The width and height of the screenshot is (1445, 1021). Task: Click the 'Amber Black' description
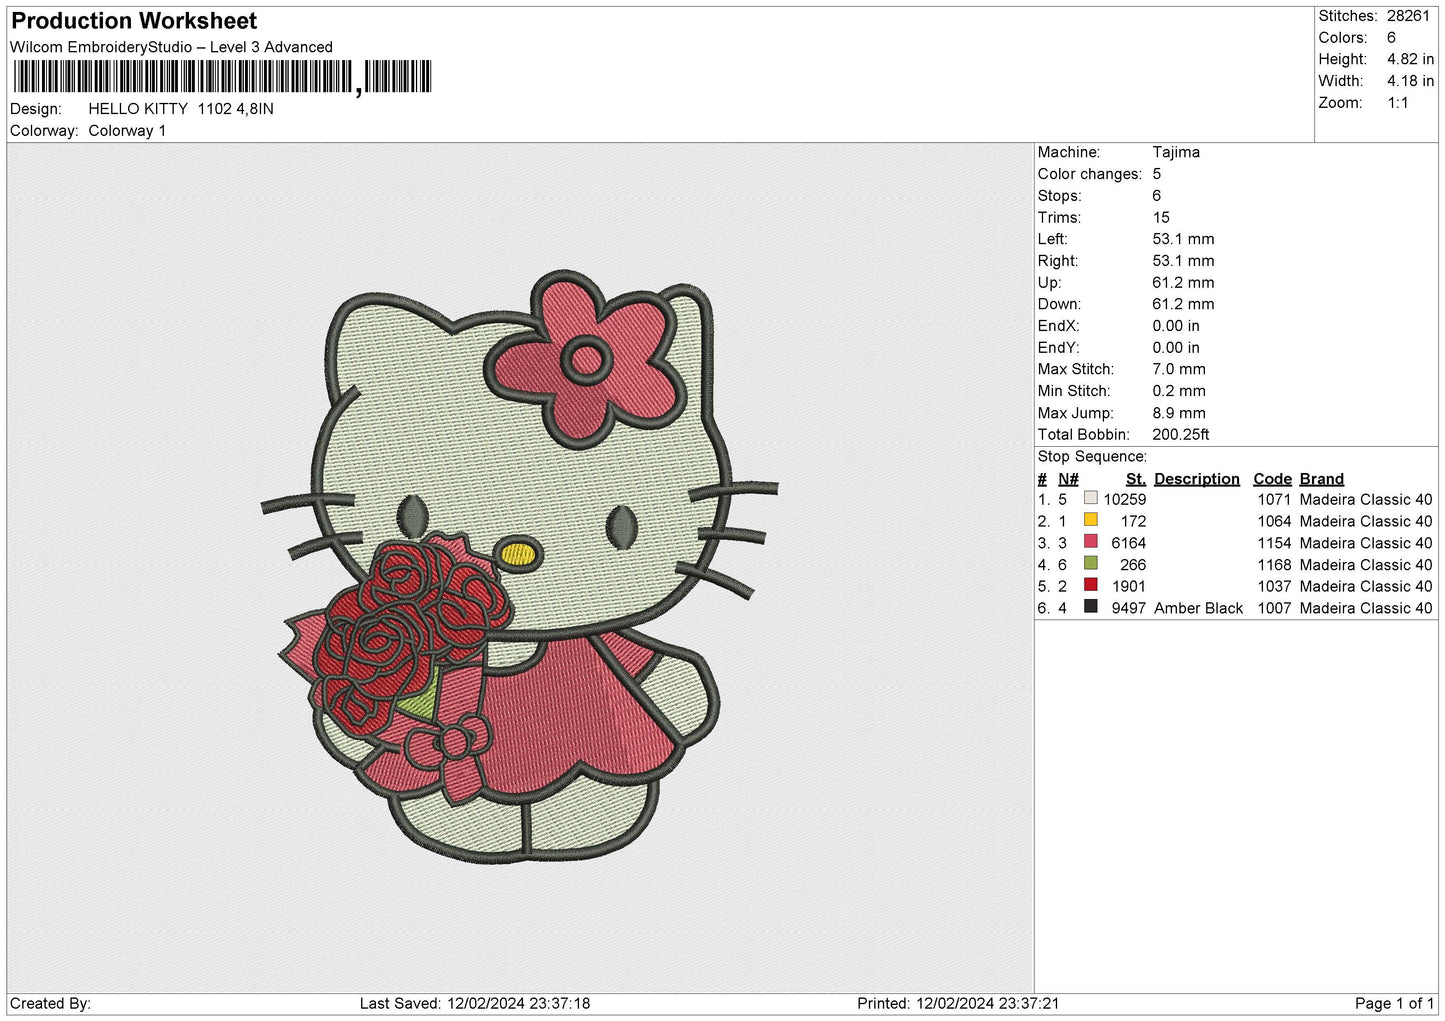(x=1198, y=608)
